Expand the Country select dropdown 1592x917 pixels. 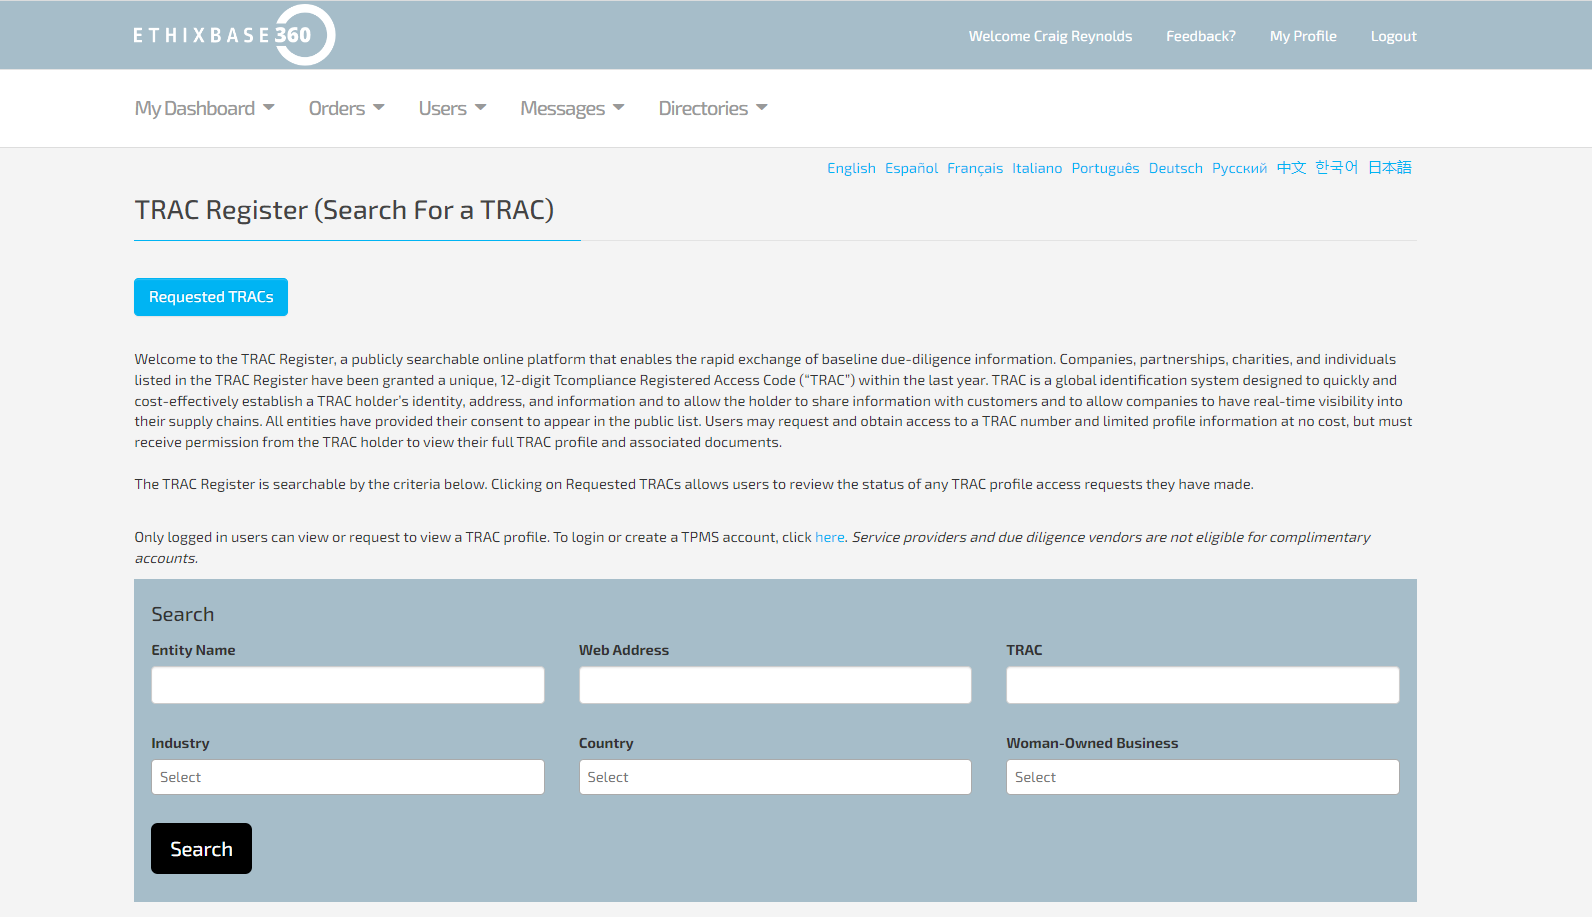coord(775,777)
